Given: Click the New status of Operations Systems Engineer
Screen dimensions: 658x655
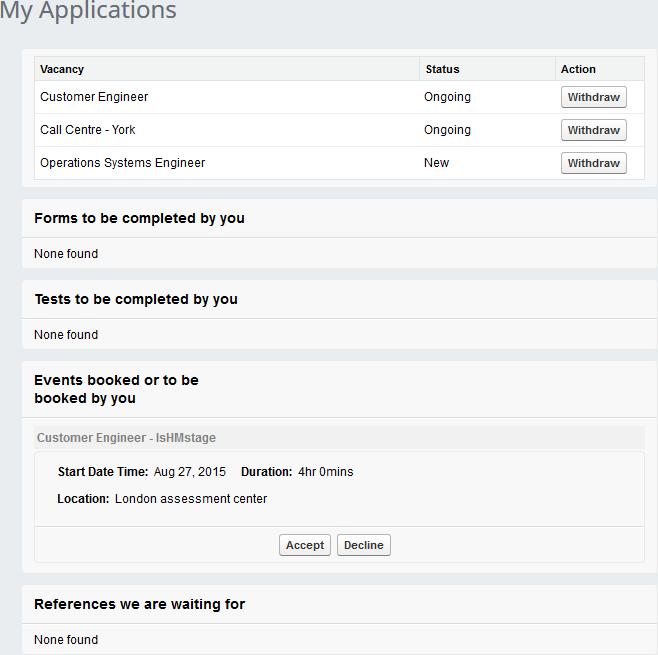Looking at the screenshot, I should click(x=437, y=163).
